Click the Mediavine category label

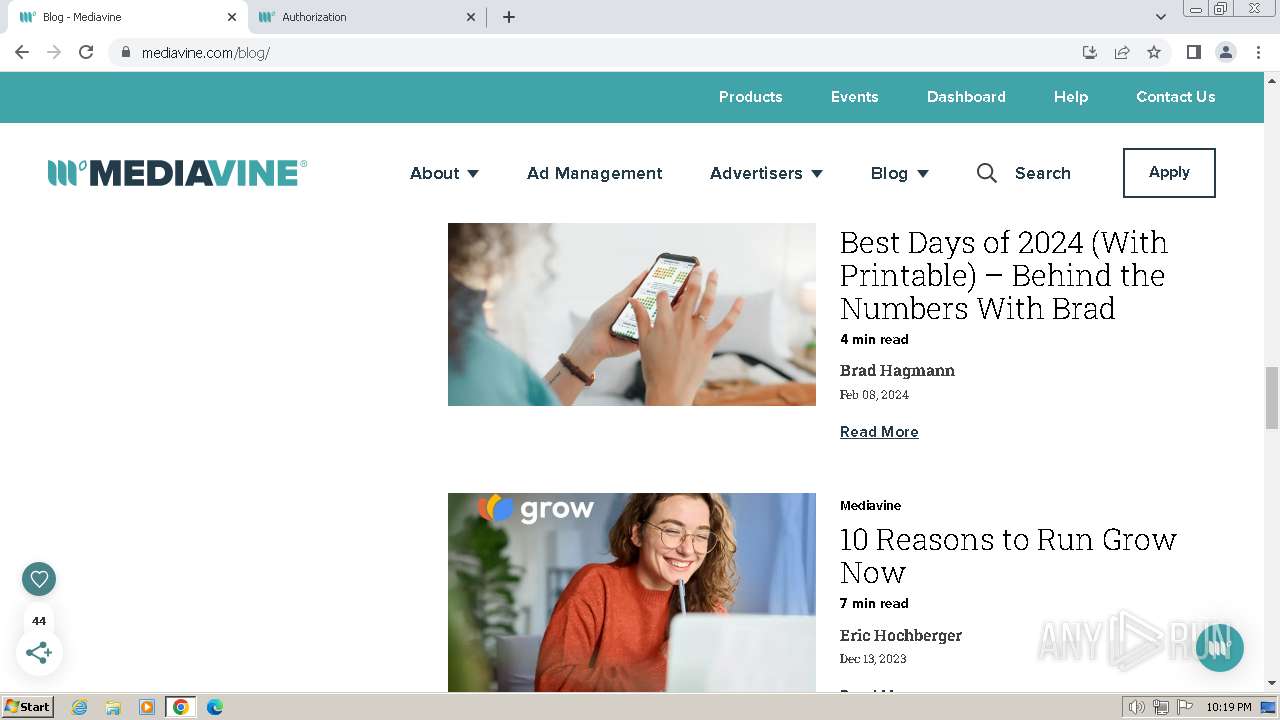[x=870, y=505]
